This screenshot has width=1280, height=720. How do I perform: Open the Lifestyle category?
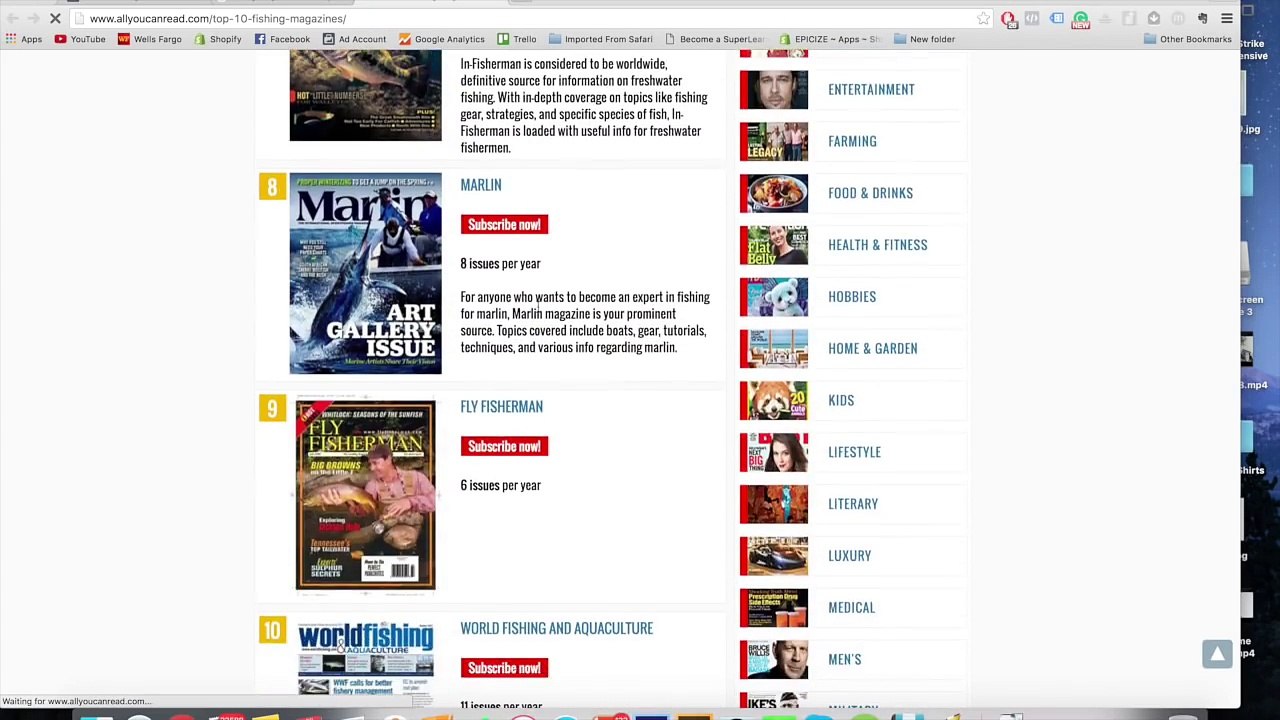854,452
